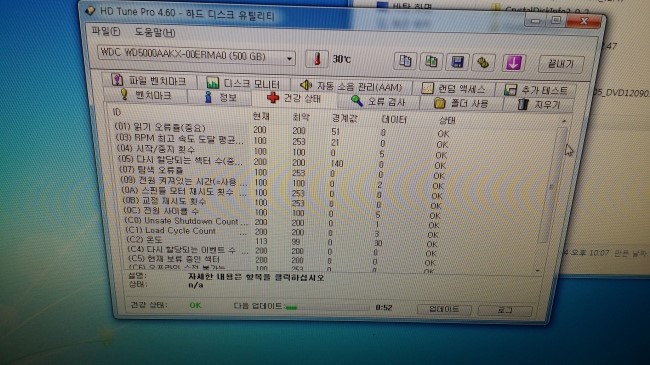Screen dimensions: 650x365
Task: Switch to the 자동 소음 관리(AAM) tab
Action: pyautogui.click(x=352, y=86)
